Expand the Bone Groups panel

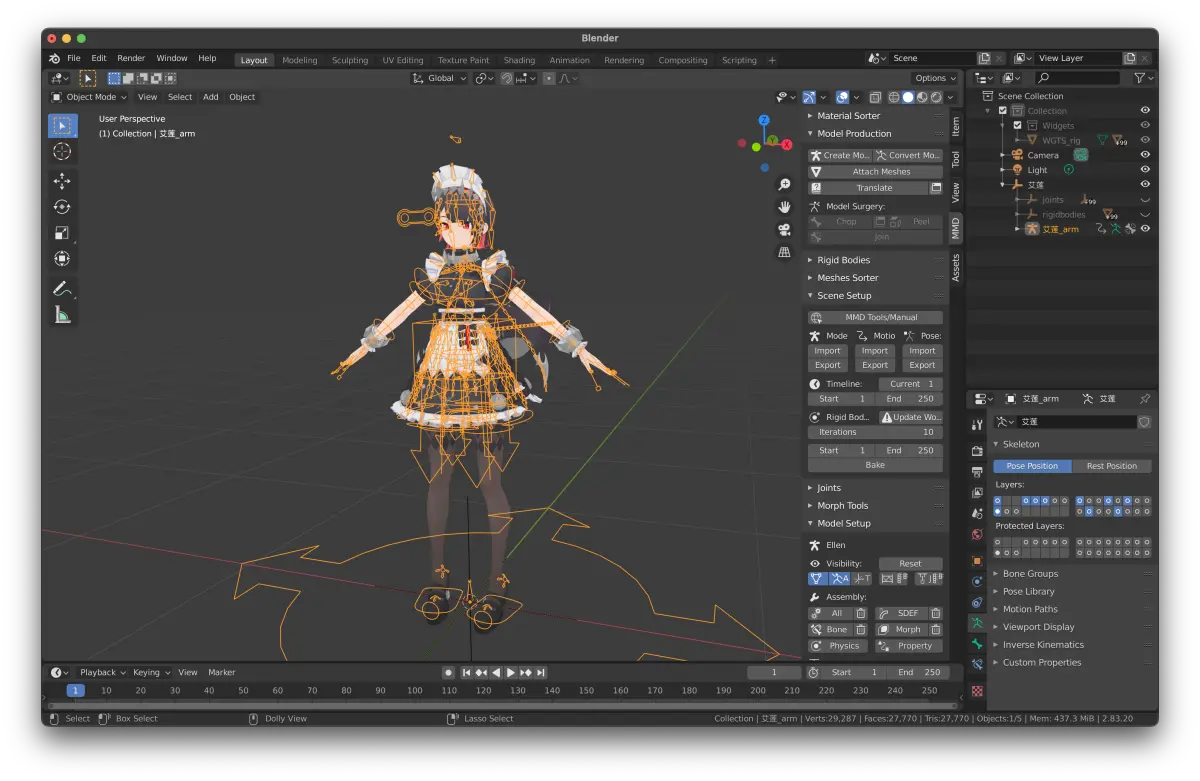(1030, 574)
